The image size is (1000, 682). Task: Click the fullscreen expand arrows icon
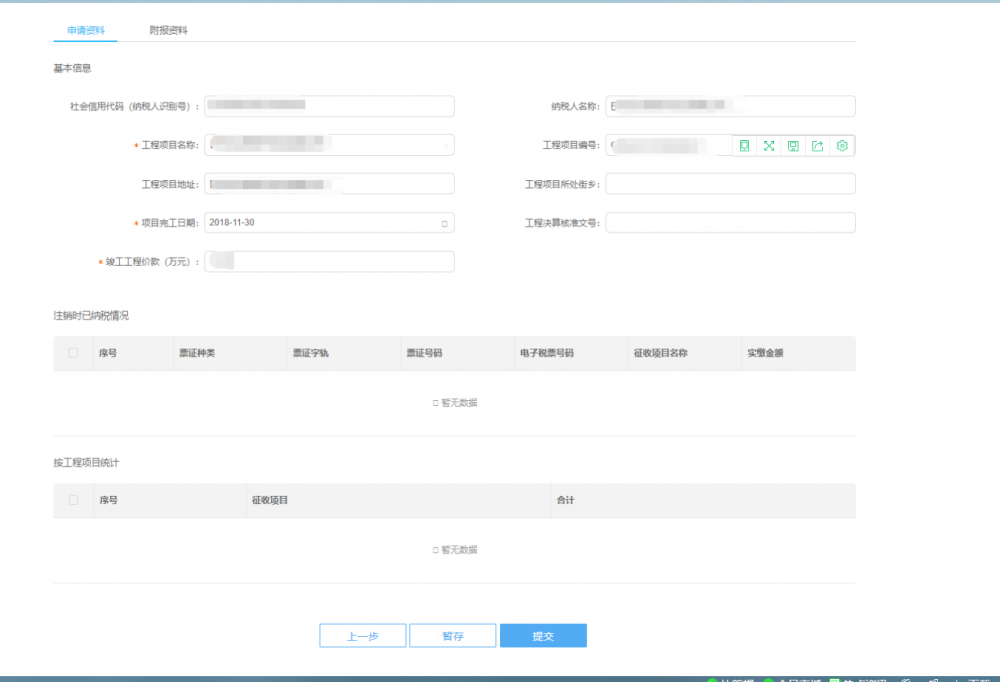(769, 146)
